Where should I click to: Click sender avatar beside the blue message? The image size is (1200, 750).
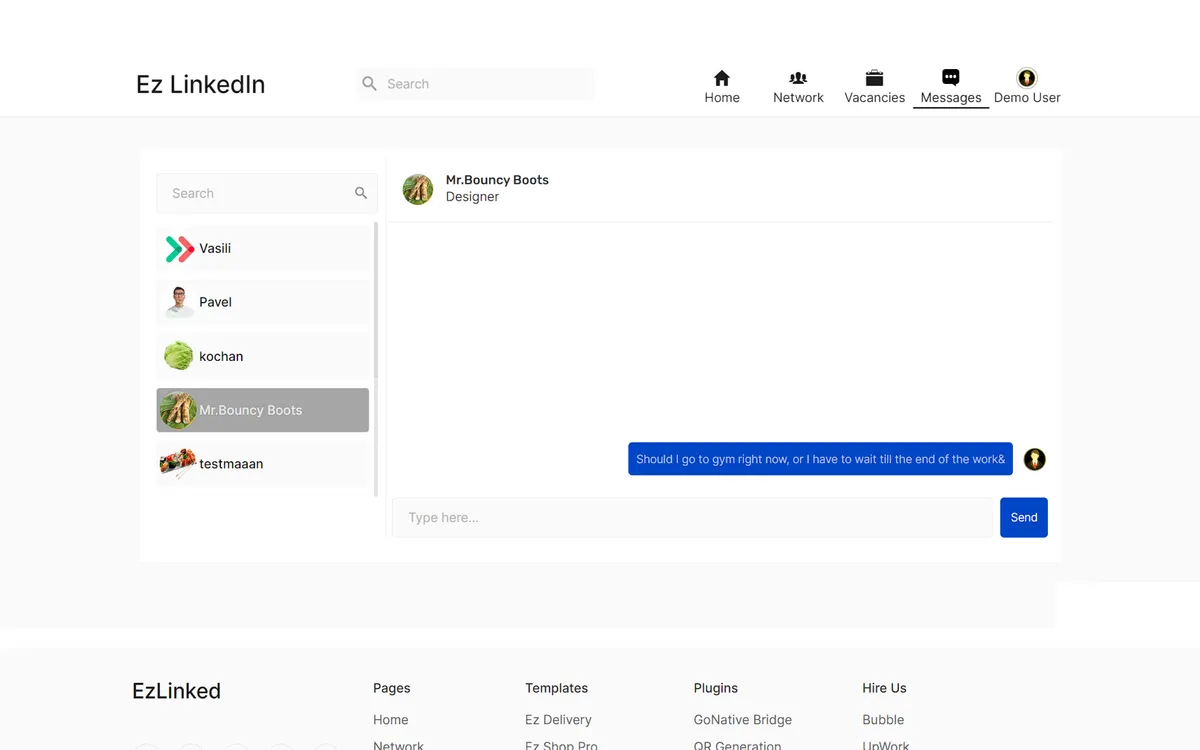click(x=1034, y=459)
